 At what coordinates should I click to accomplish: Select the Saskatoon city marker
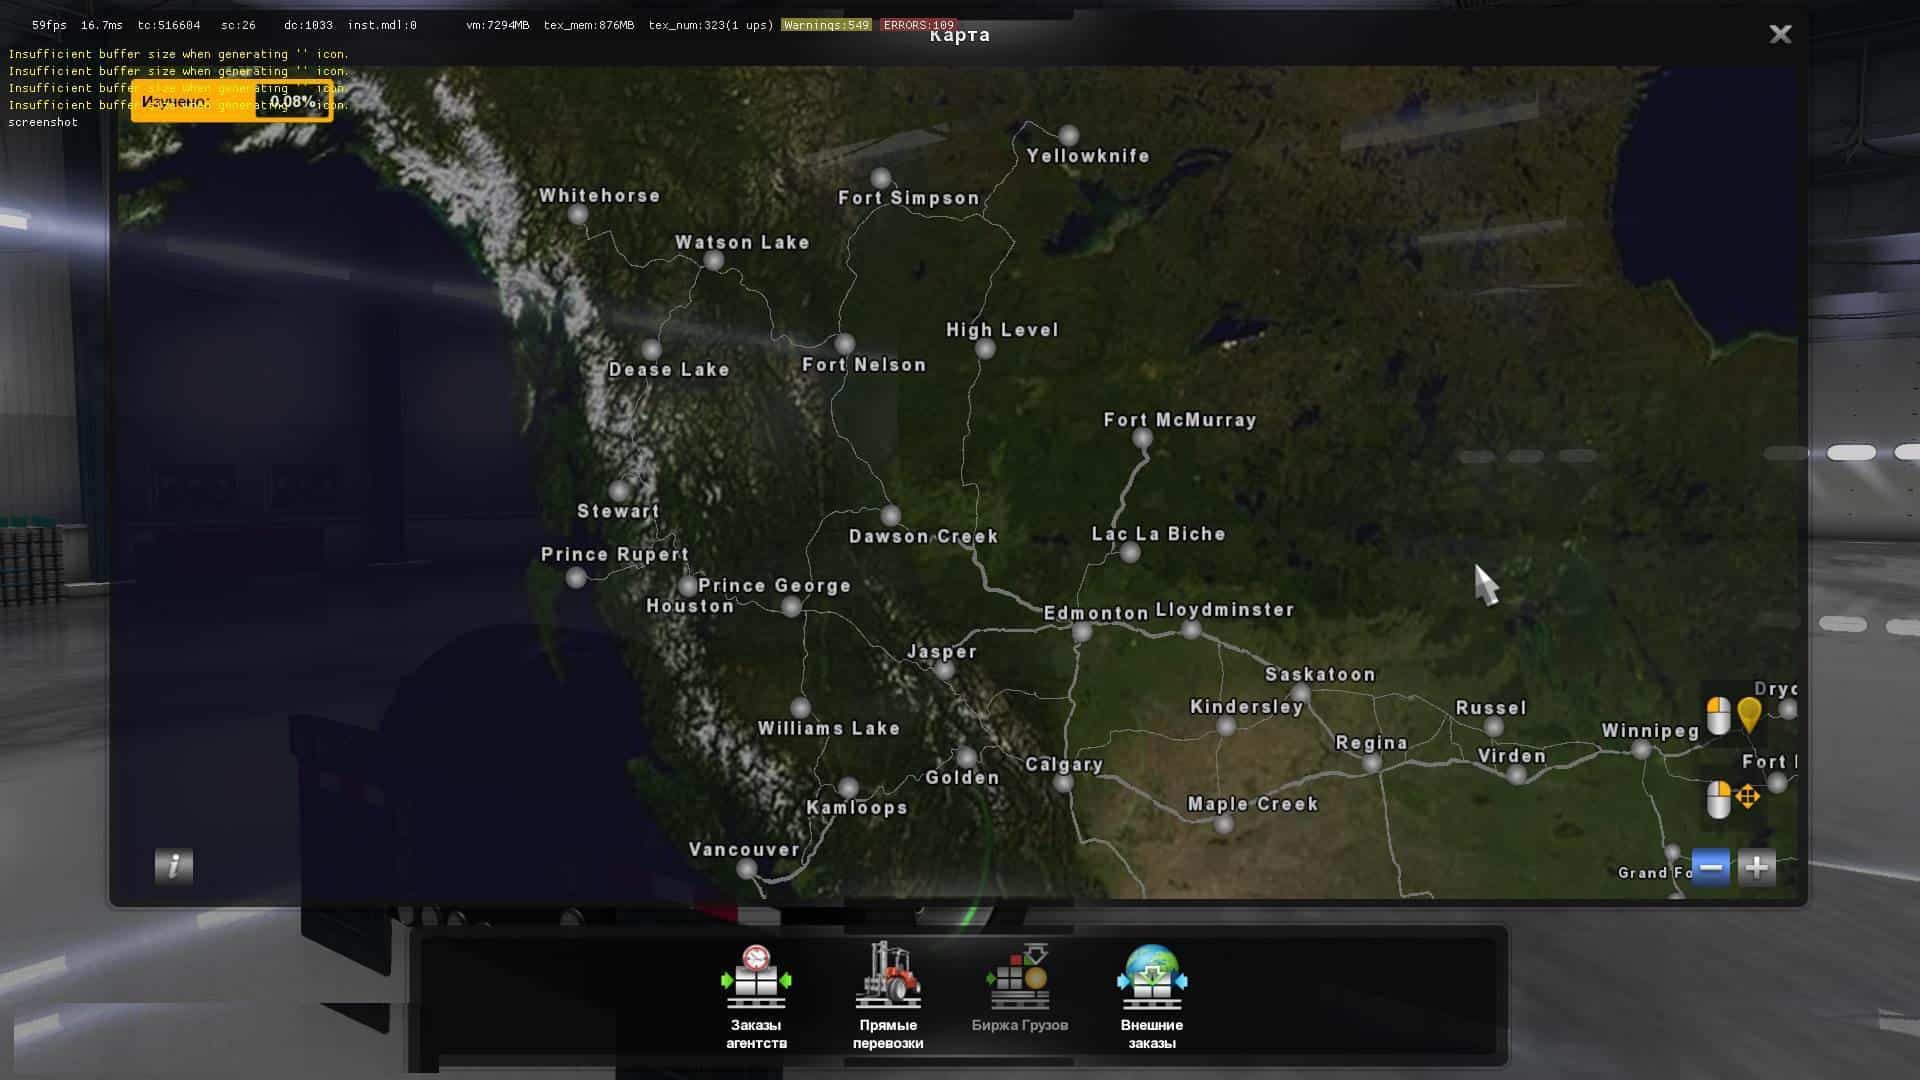click(1301, 693)
